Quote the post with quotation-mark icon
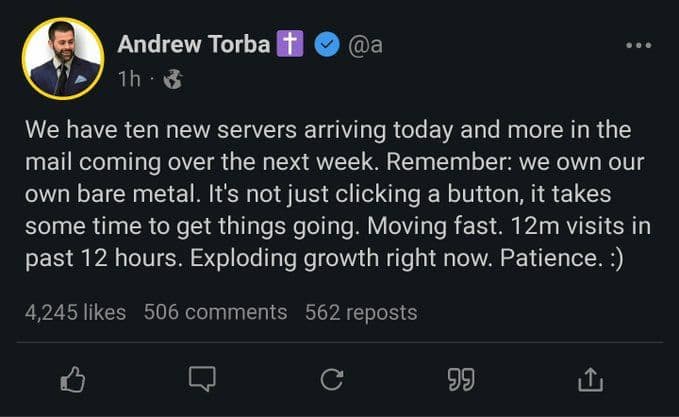 [x=461, y=379]
